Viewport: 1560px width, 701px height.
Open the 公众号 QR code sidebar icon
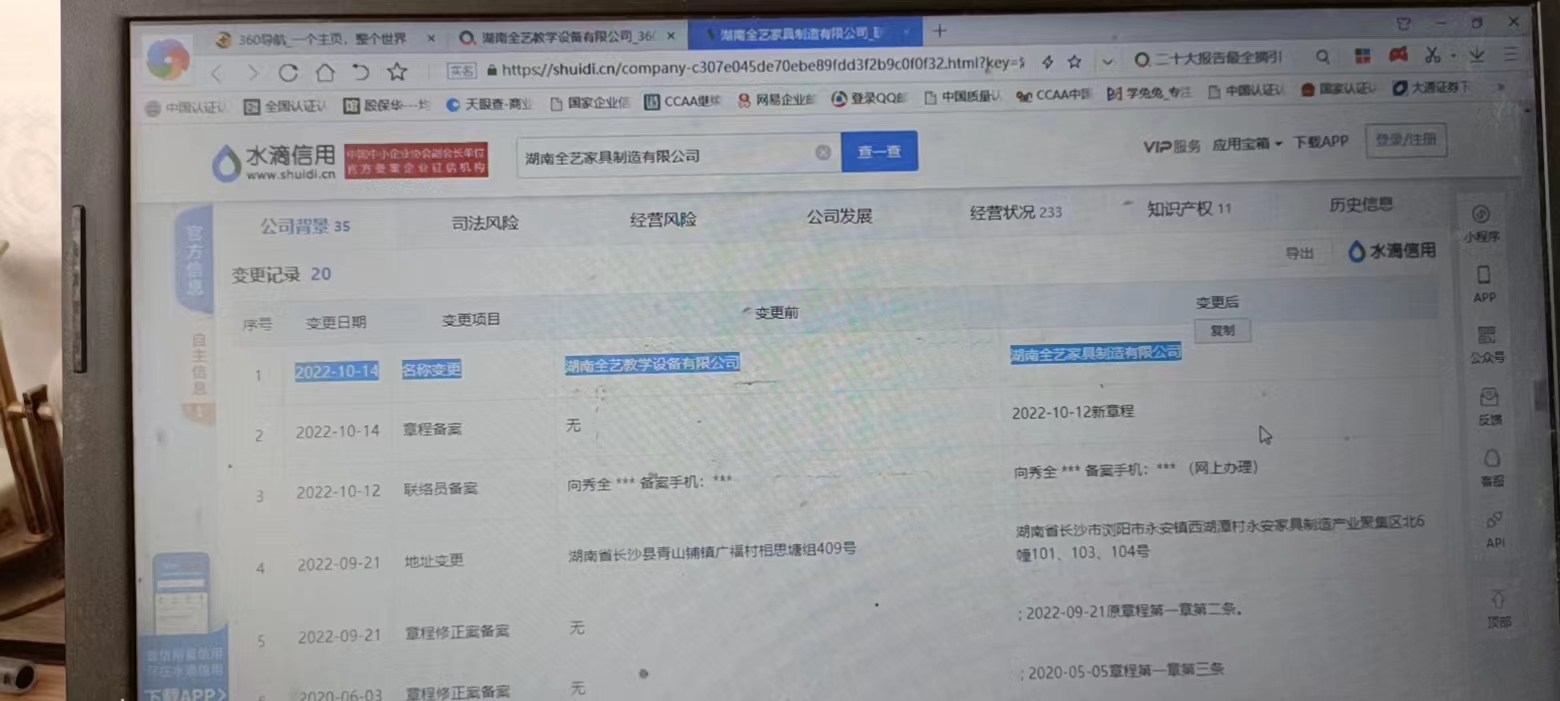click(1487, 343)
